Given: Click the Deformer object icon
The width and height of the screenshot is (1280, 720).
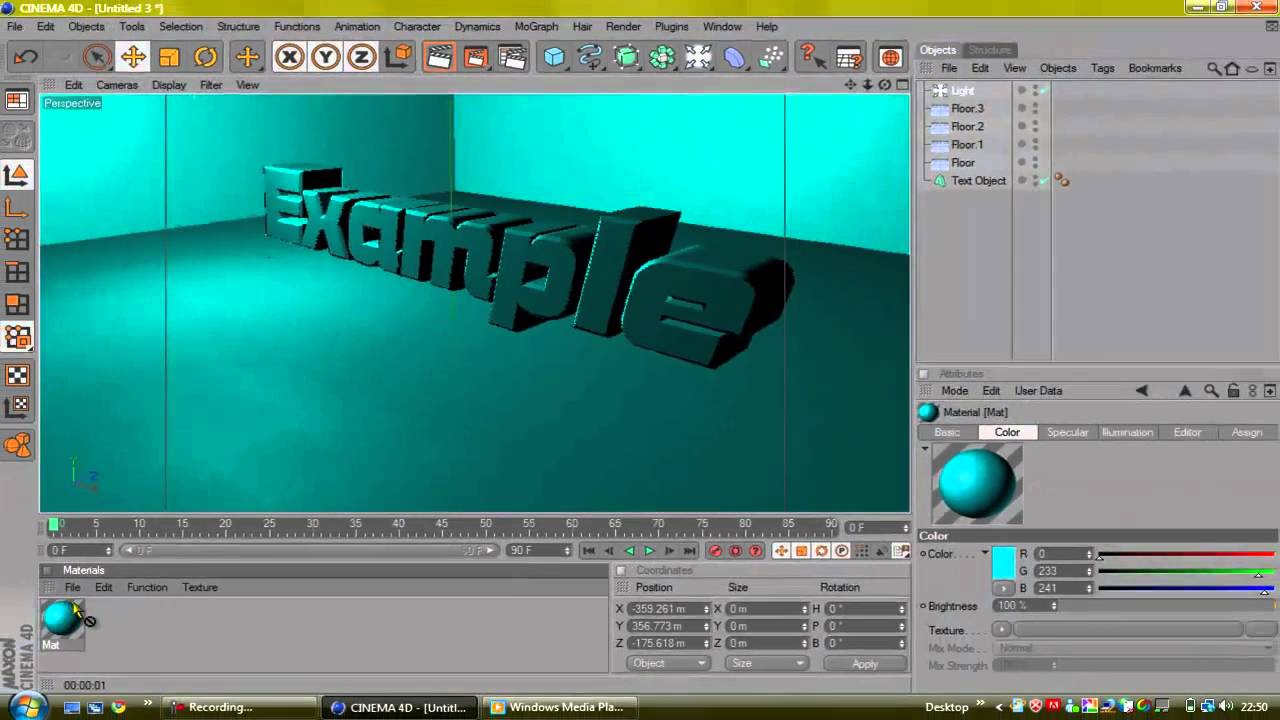Looking at the screenshot, I should (734, 57).
